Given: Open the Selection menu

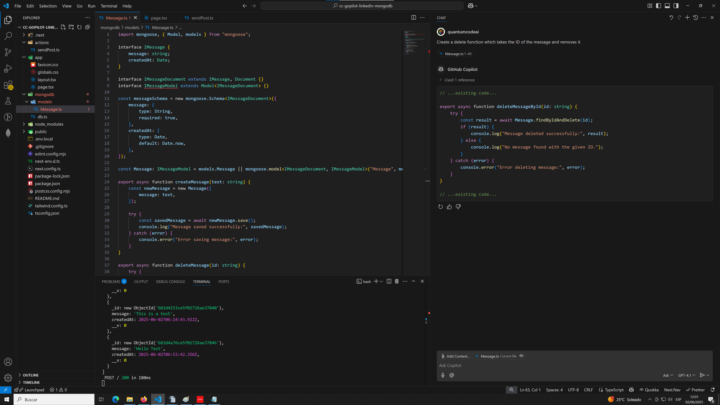Looking at the screenshot, I should (x=48, y=6).
